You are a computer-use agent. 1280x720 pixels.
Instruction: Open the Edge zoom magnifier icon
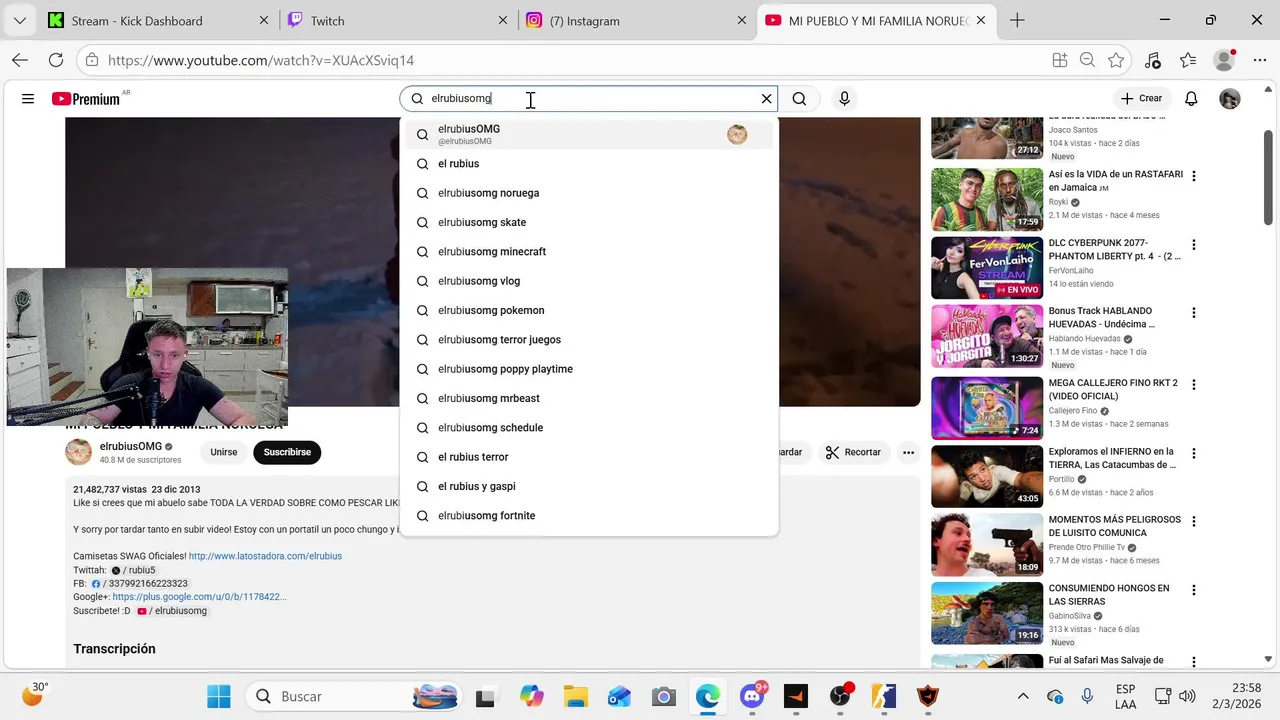coord(1087,60)
